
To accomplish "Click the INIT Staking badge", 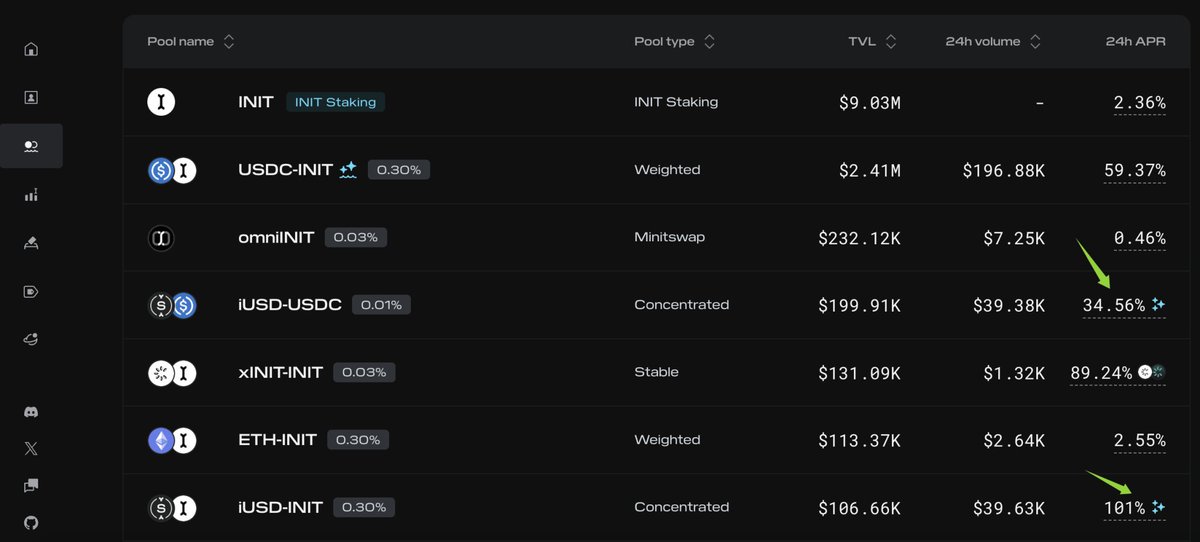I will [x=335, y=102].
